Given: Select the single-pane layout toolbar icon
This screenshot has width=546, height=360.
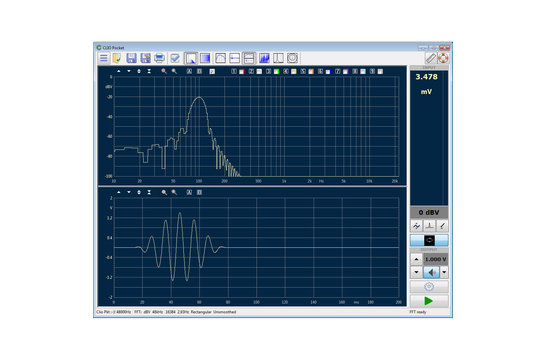Looking at the screenshot, I should (235, 58).
